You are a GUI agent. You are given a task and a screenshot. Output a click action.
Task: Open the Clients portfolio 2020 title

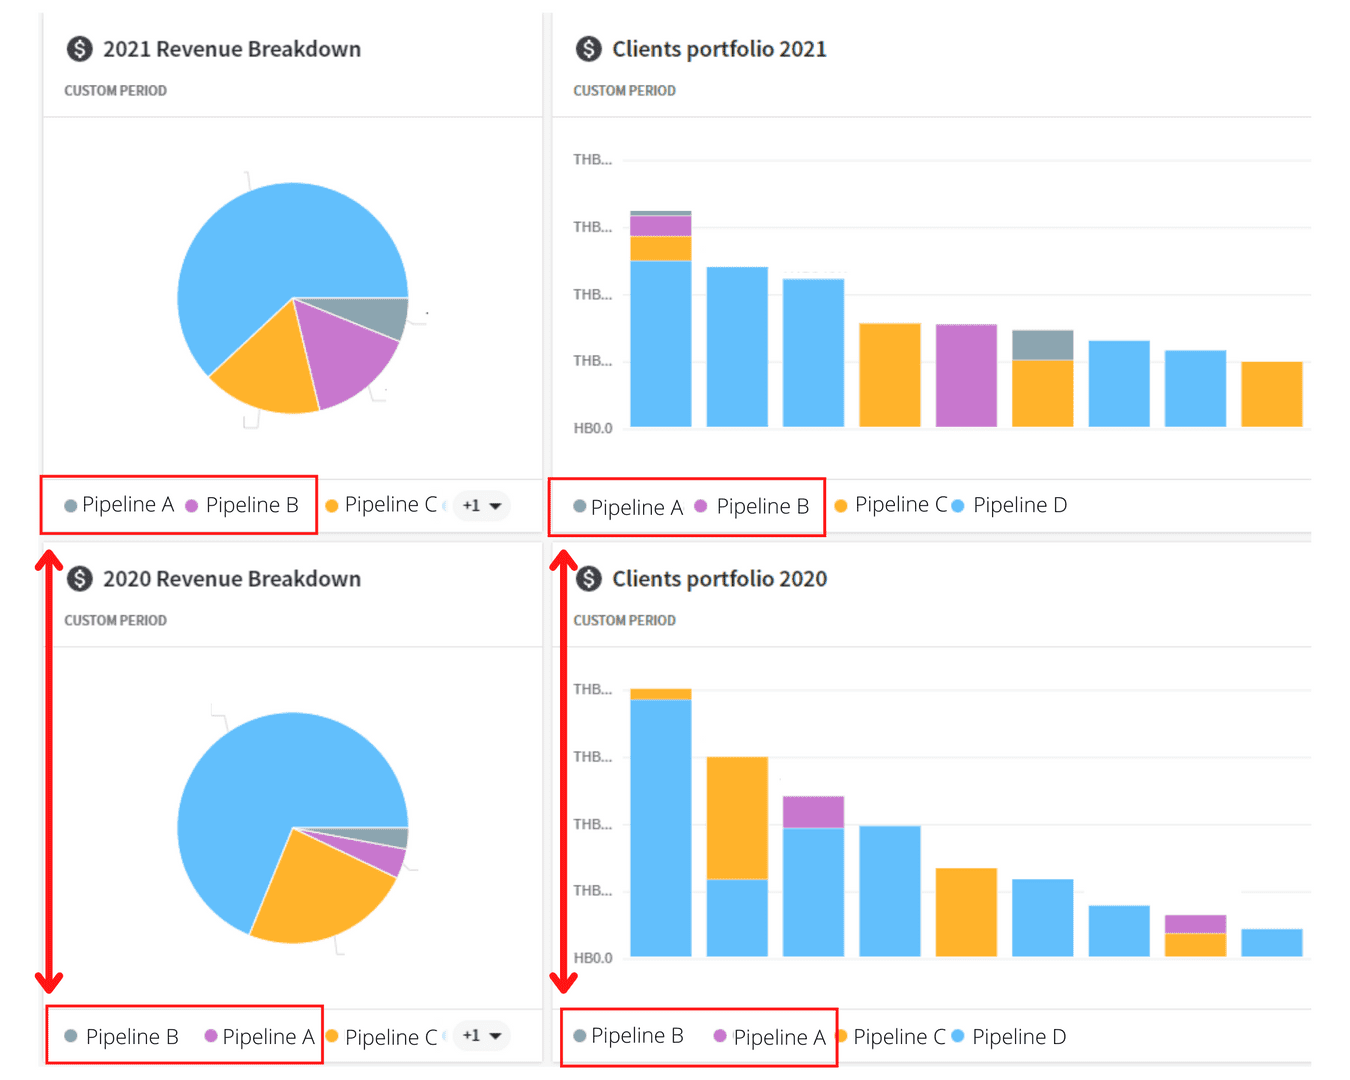719,579
